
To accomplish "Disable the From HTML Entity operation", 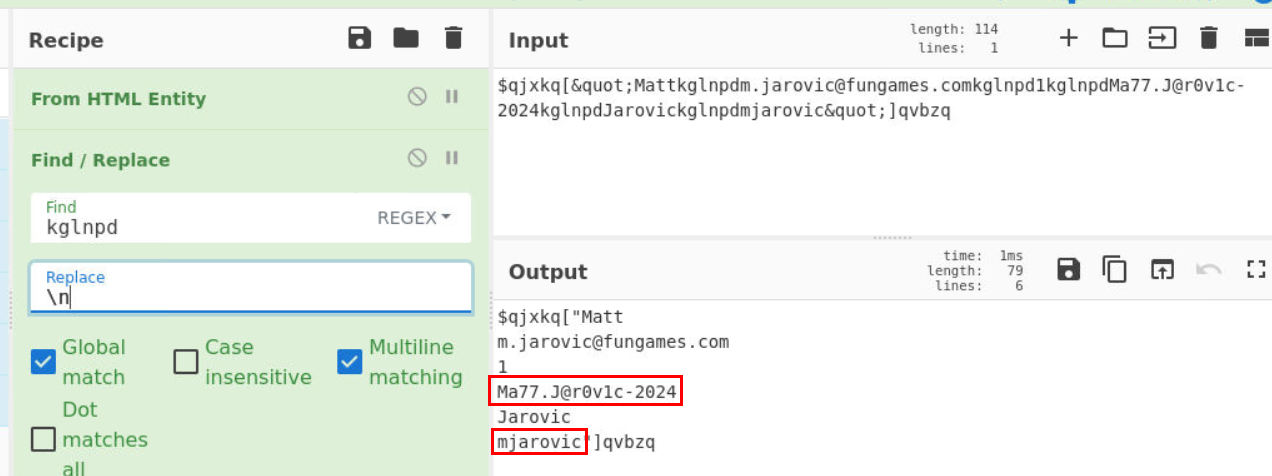I will [417, 97].
